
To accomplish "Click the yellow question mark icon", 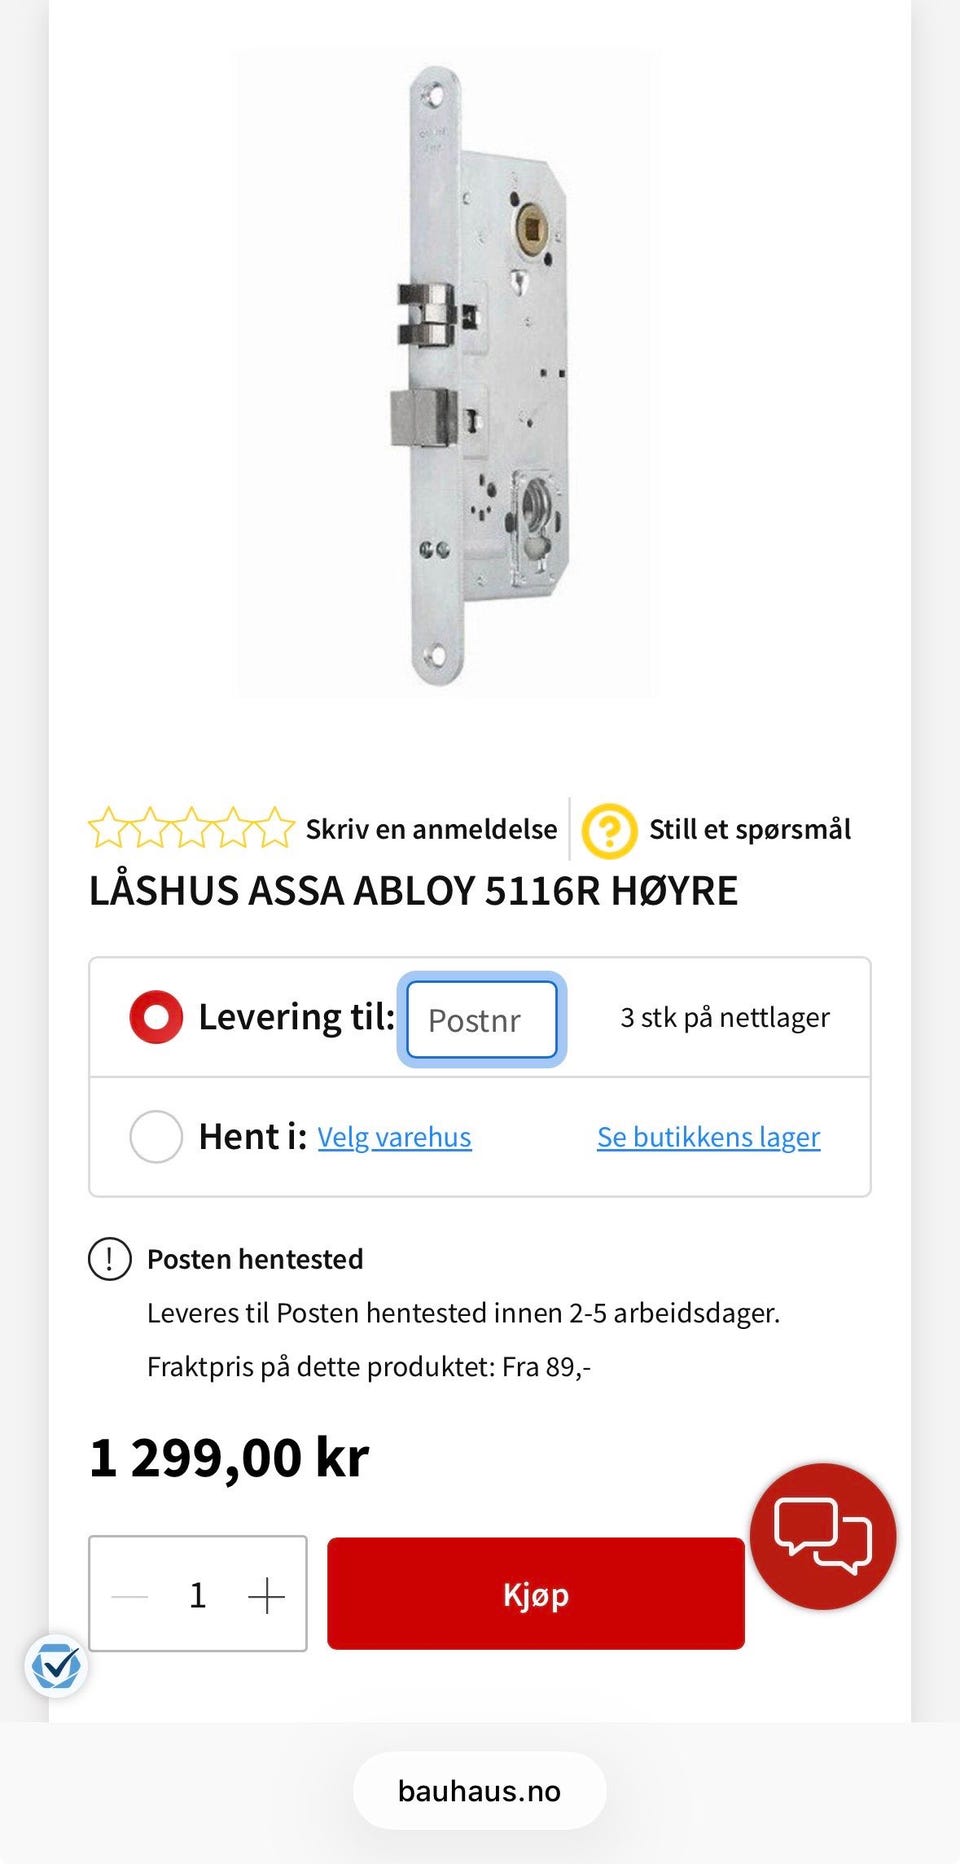I will tap(609, 831).
